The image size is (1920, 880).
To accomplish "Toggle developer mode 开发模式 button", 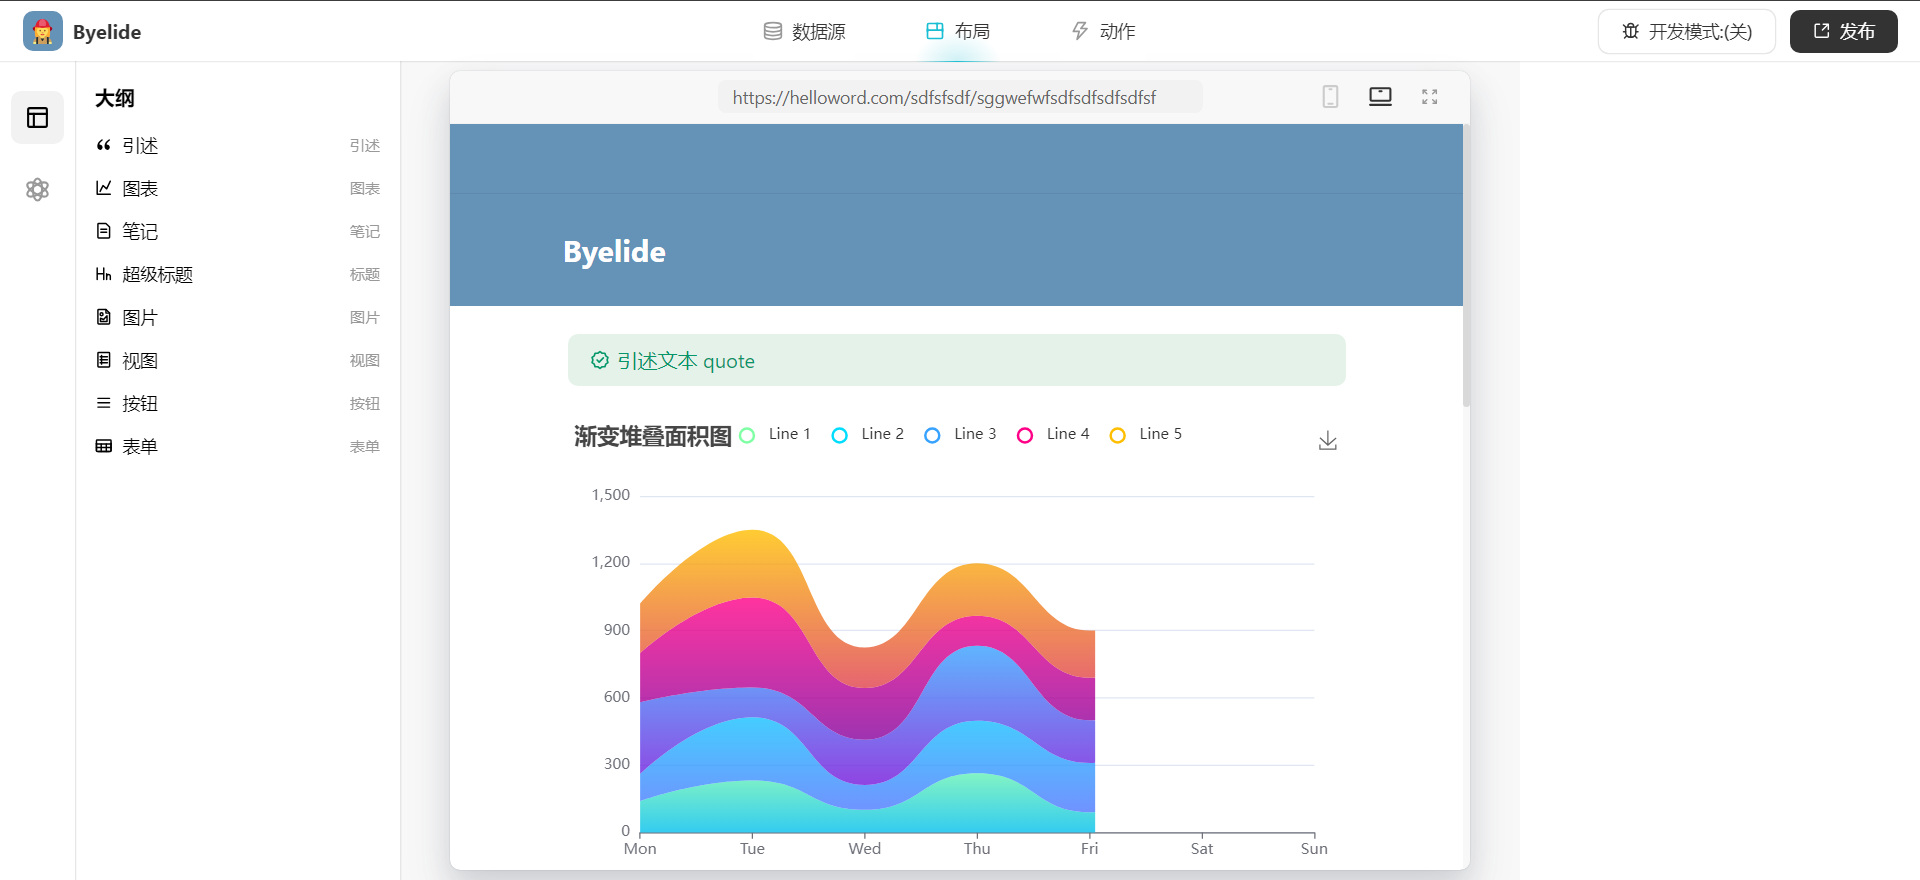I will 1687,31.
